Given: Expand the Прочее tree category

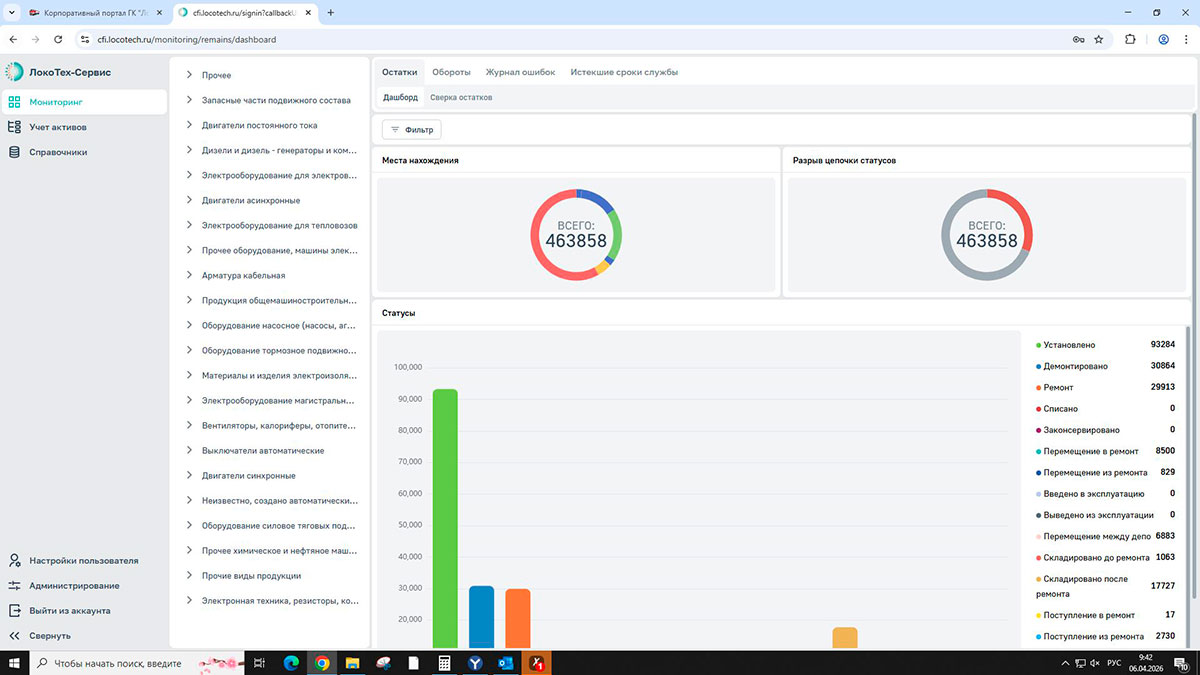Looking at the screenshot, I should (189, 75).
